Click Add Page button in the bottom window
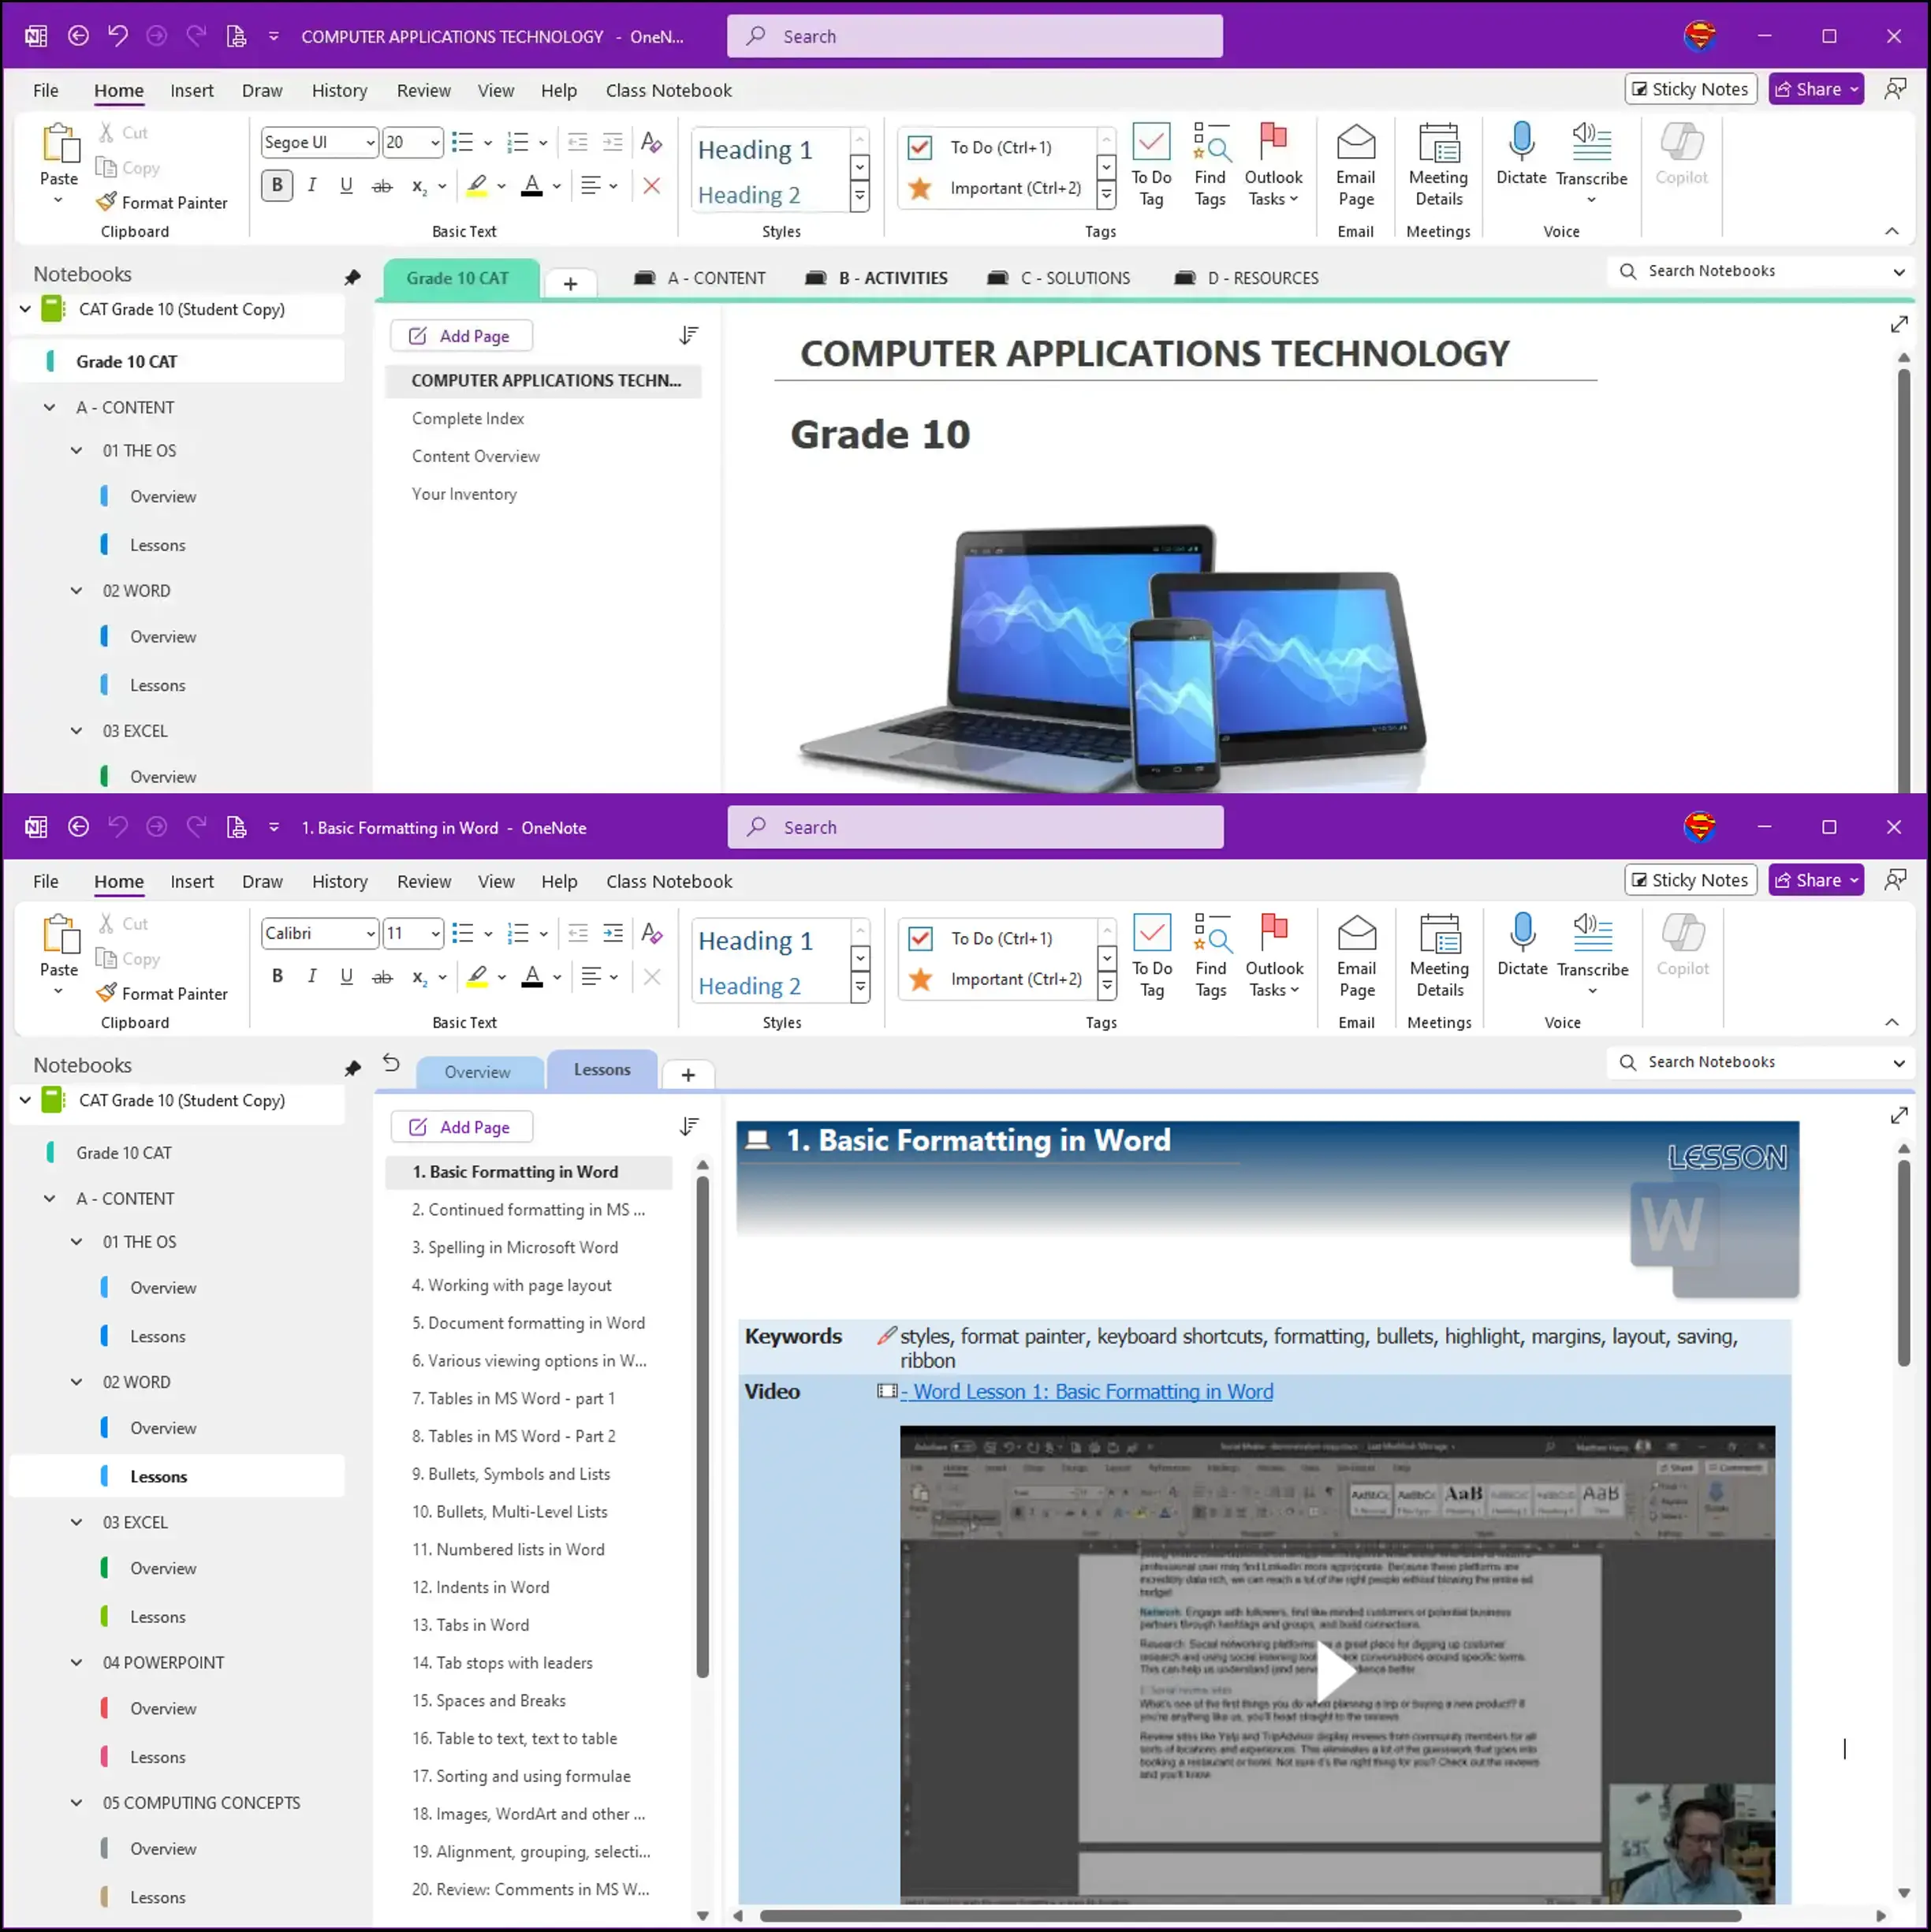1931x1932 pixels. click(461, 1127)
